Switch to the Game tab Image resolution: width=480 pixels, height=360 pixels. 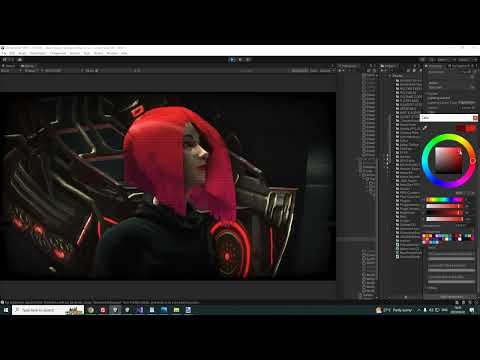tap(28, 66)
